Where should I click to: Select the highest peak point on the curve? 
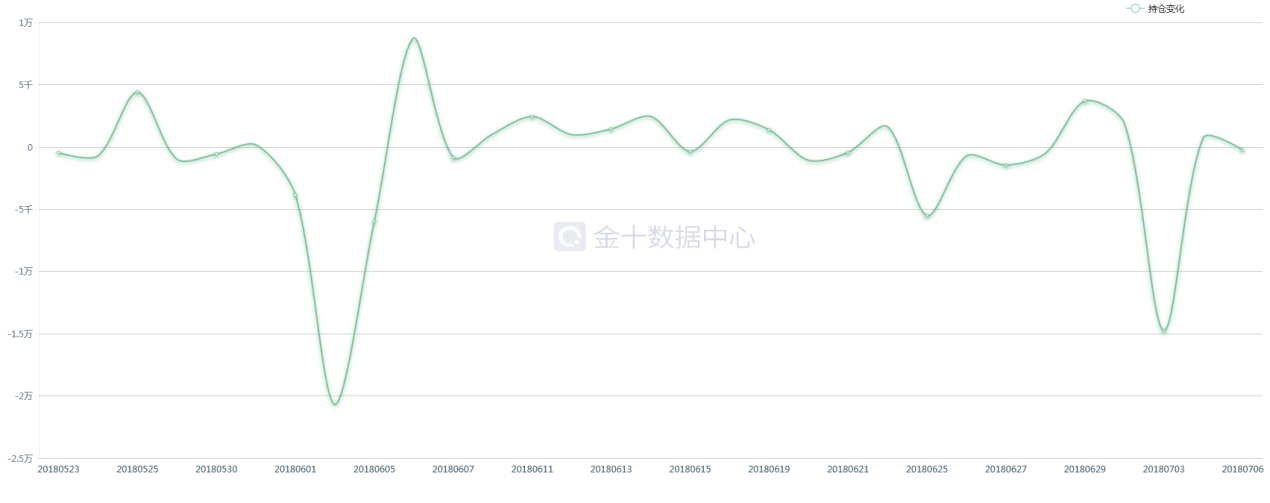click(x=414, y=38)
